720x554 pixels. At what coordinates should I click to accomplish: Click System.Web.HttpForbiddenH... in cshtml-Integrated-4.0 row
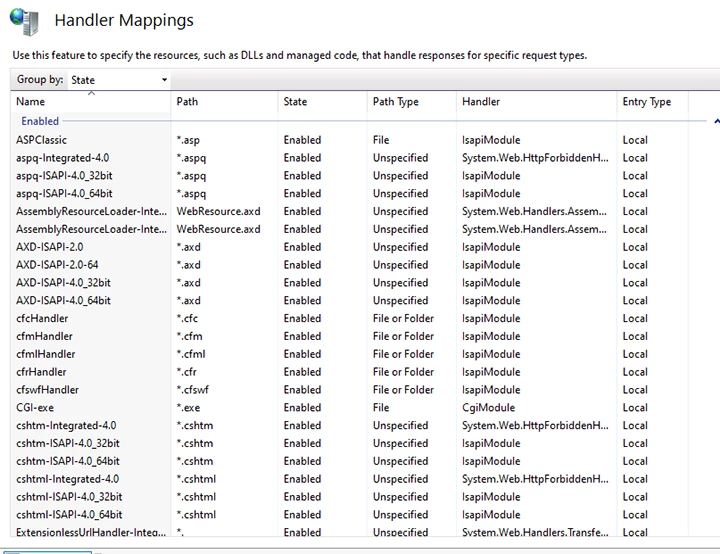[x=535, y=479]
